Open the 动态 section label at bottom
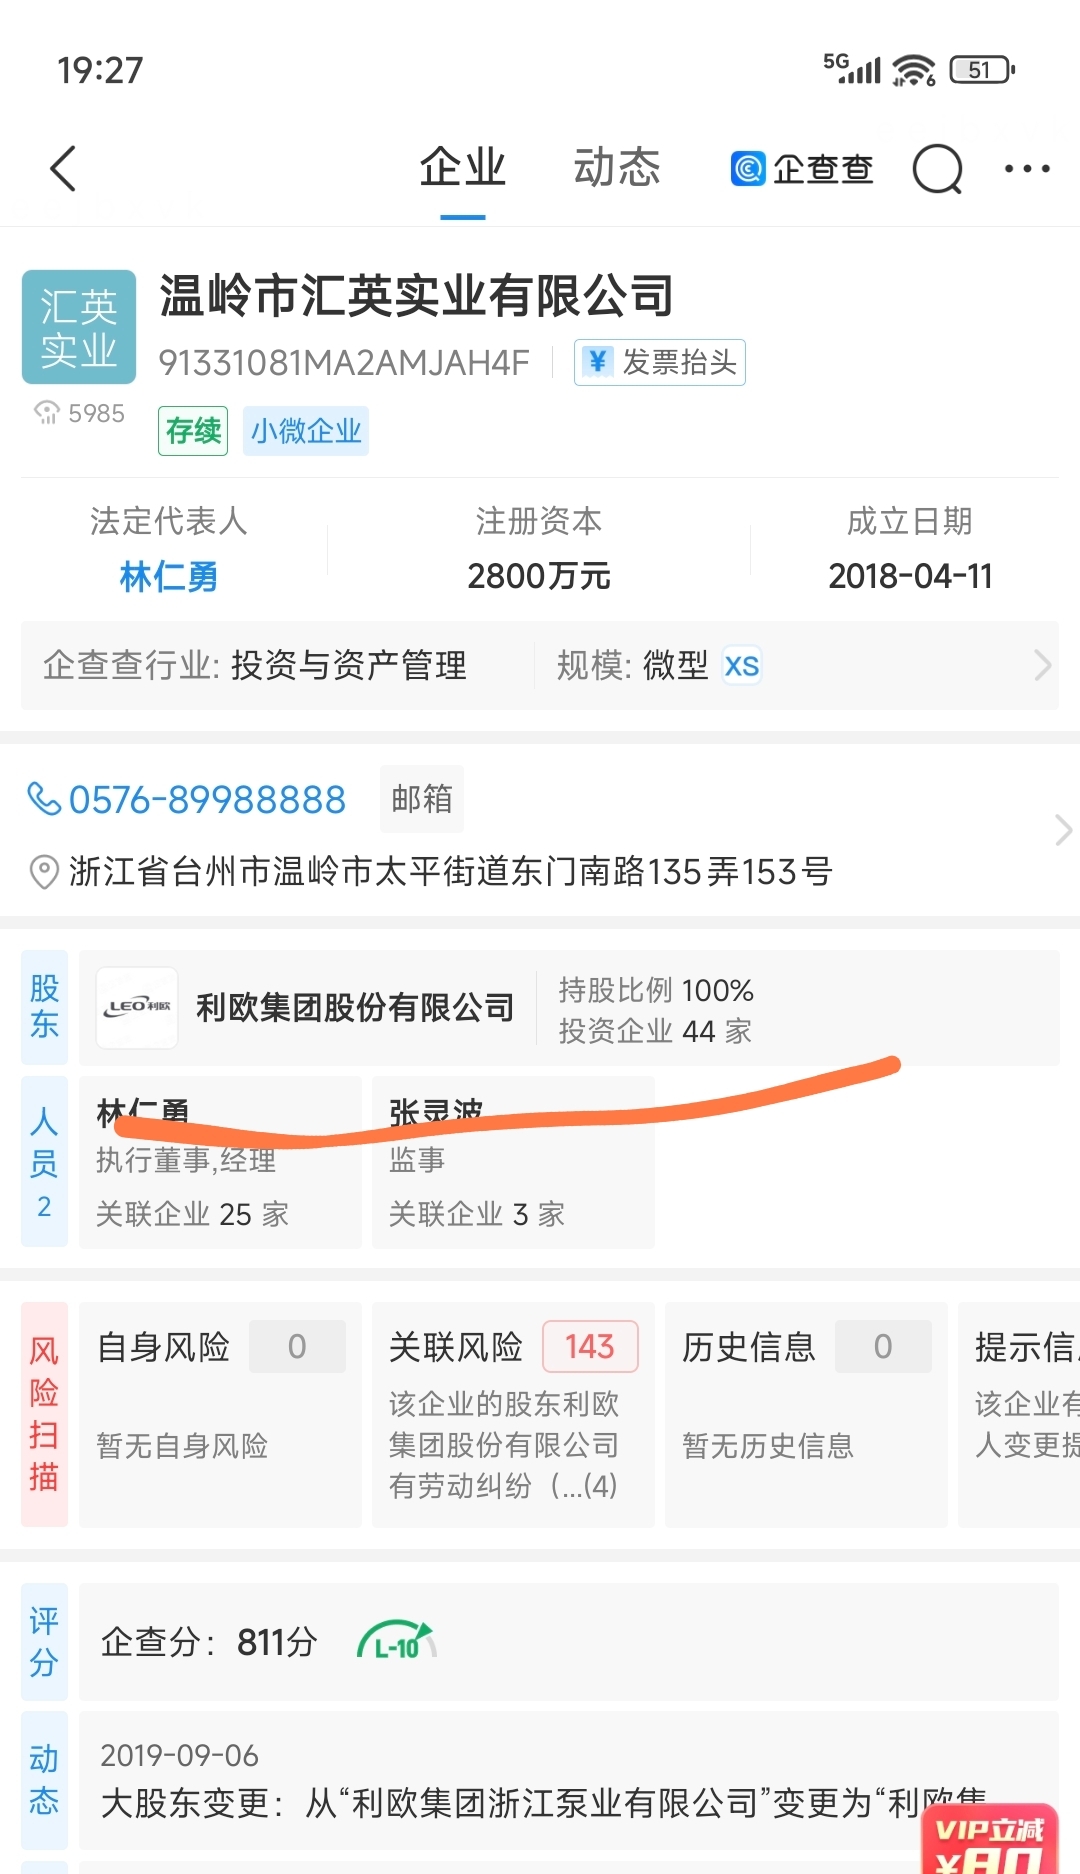This screenshot has height=1874, width=1080. pos(45,1780)
